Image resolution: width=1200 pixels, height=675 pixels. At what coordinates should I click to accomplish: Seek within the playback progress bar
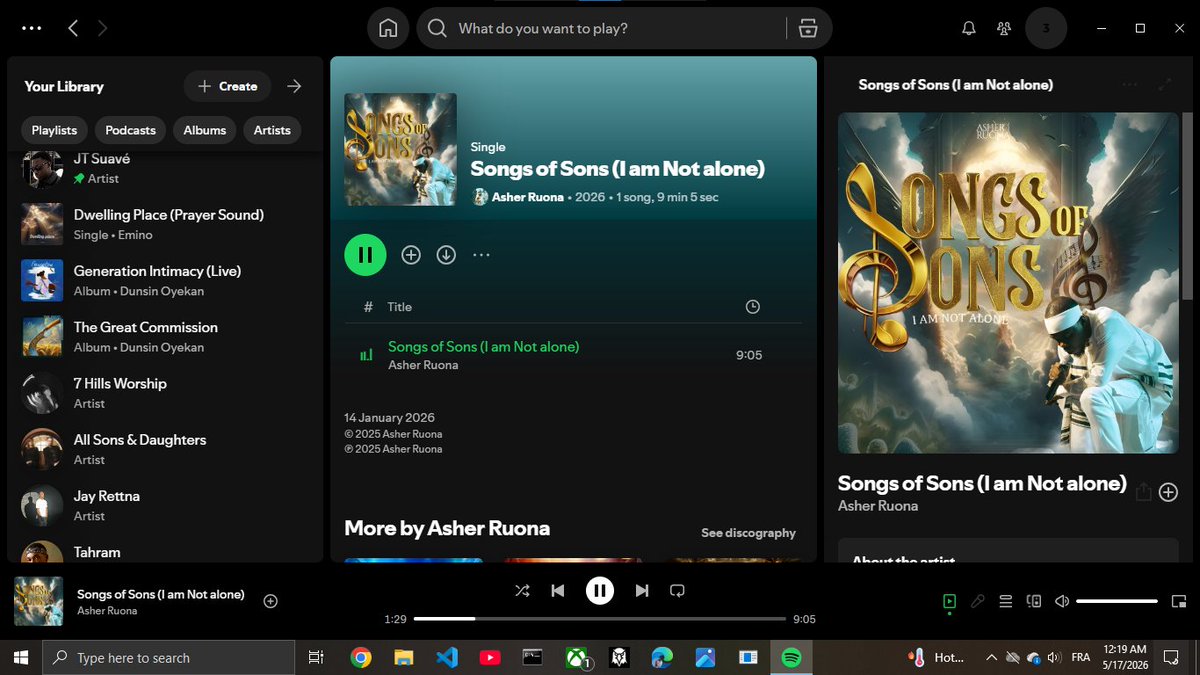[x=600, y=619]
